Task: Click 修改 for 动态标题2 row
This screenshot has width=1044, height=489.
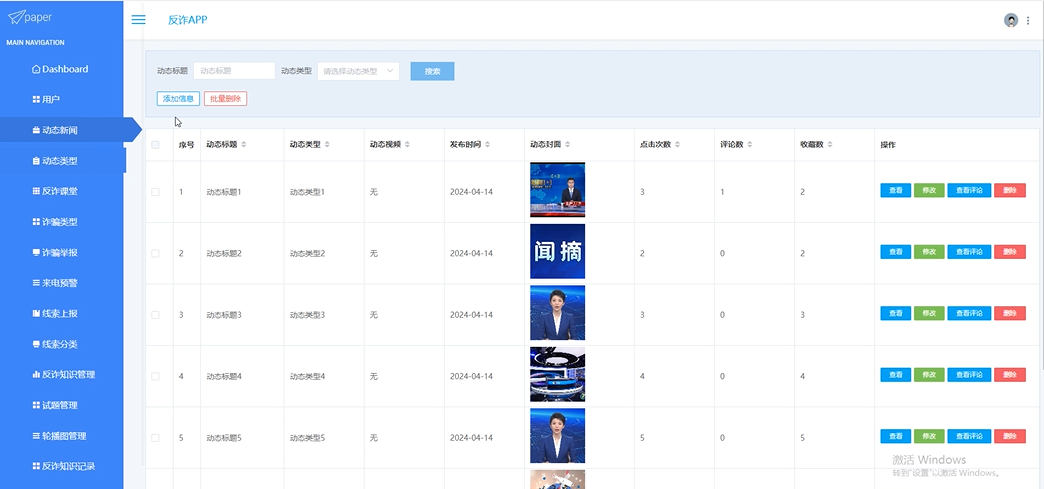Action: [929, 252]
